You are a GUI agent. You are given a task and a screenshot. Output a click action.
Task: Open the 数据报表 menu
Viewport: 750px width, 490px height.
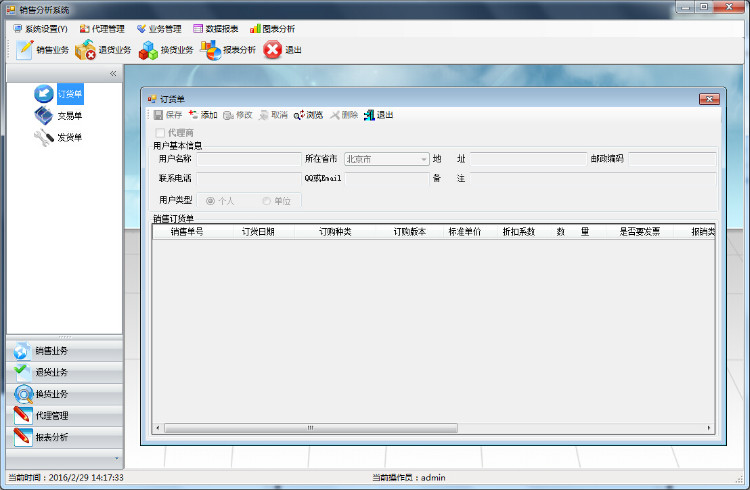coord(215,29)
